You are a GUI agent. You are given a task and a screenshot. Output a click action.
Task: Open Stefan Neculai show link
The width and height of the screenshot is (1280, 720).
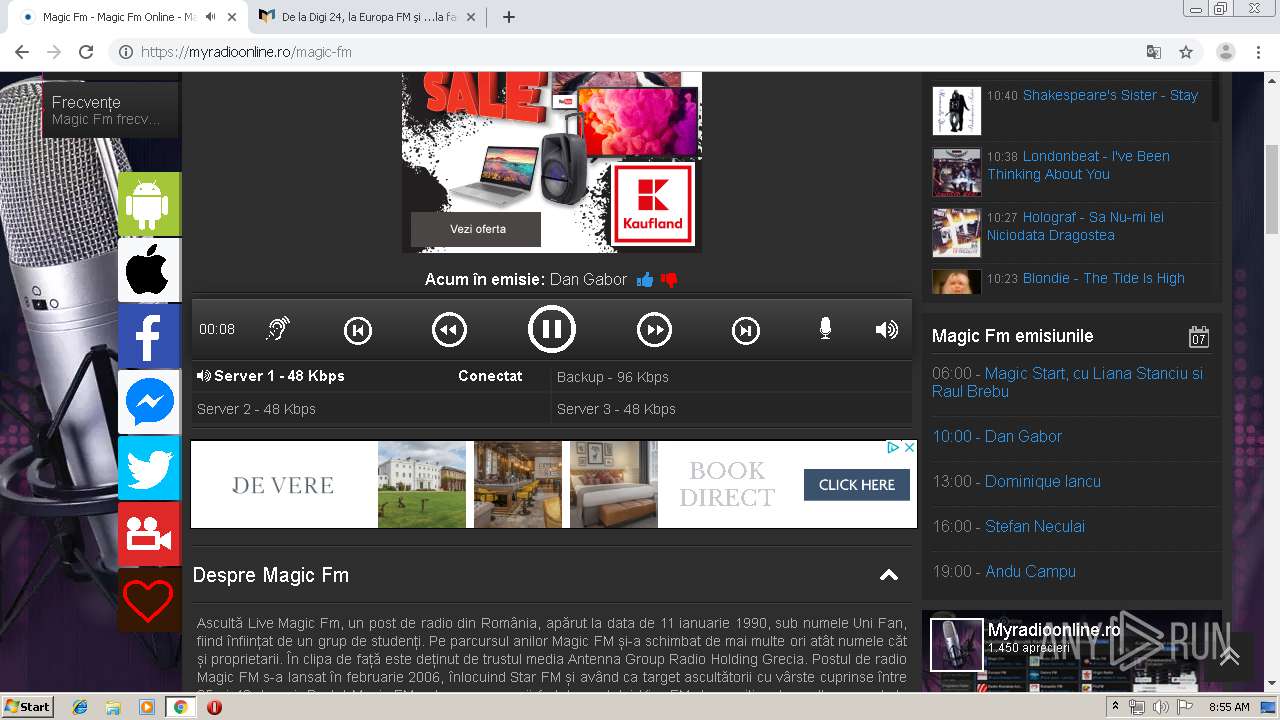(x=1034, y=526)
